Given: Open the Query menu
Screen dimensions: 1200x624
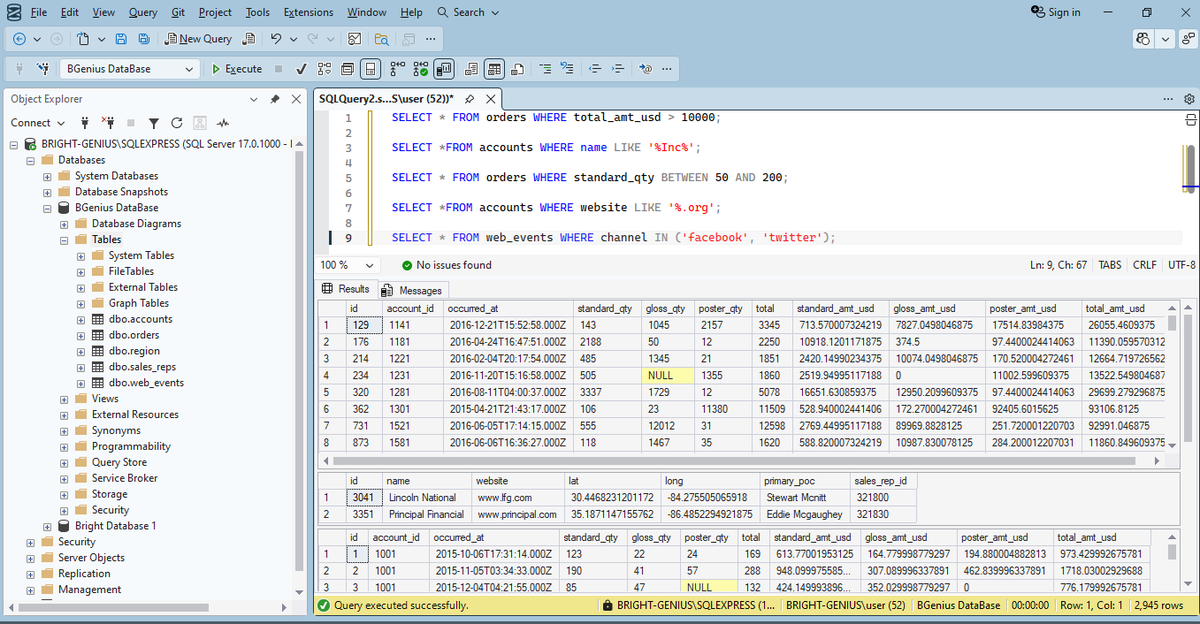Looking at the screenshot, I should (x=142, y=12).
